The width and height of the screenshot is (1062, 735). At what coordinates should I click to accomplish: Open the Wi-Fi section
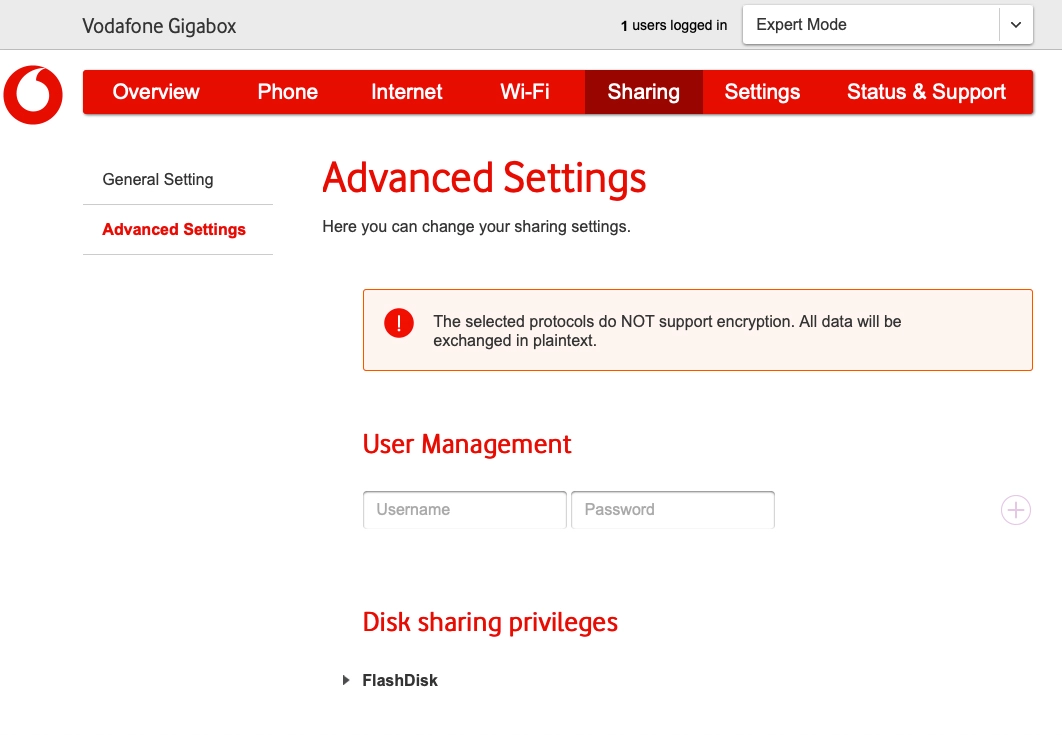click(x=524, y=91)
